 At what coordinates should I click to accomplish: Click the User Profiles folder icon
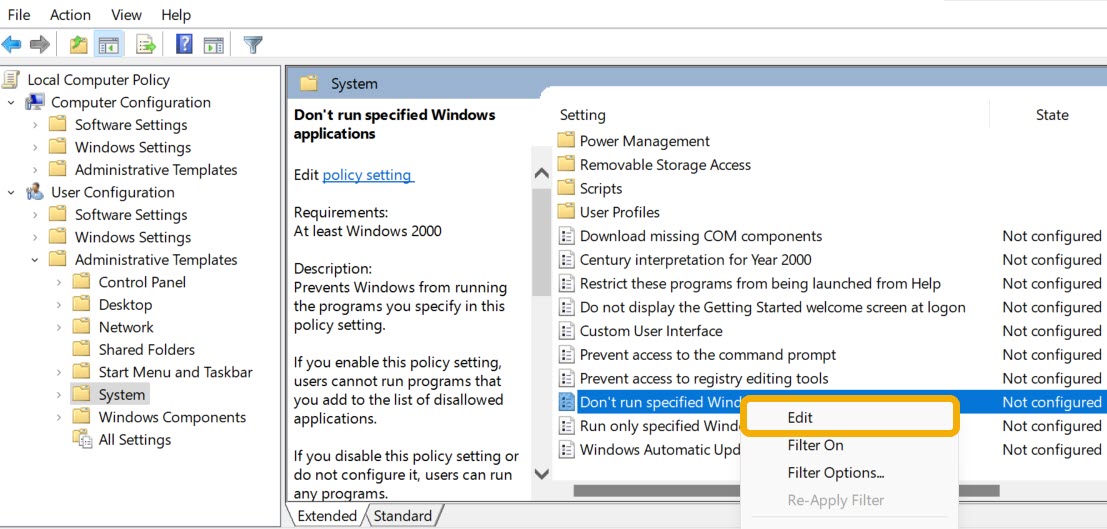566,212
